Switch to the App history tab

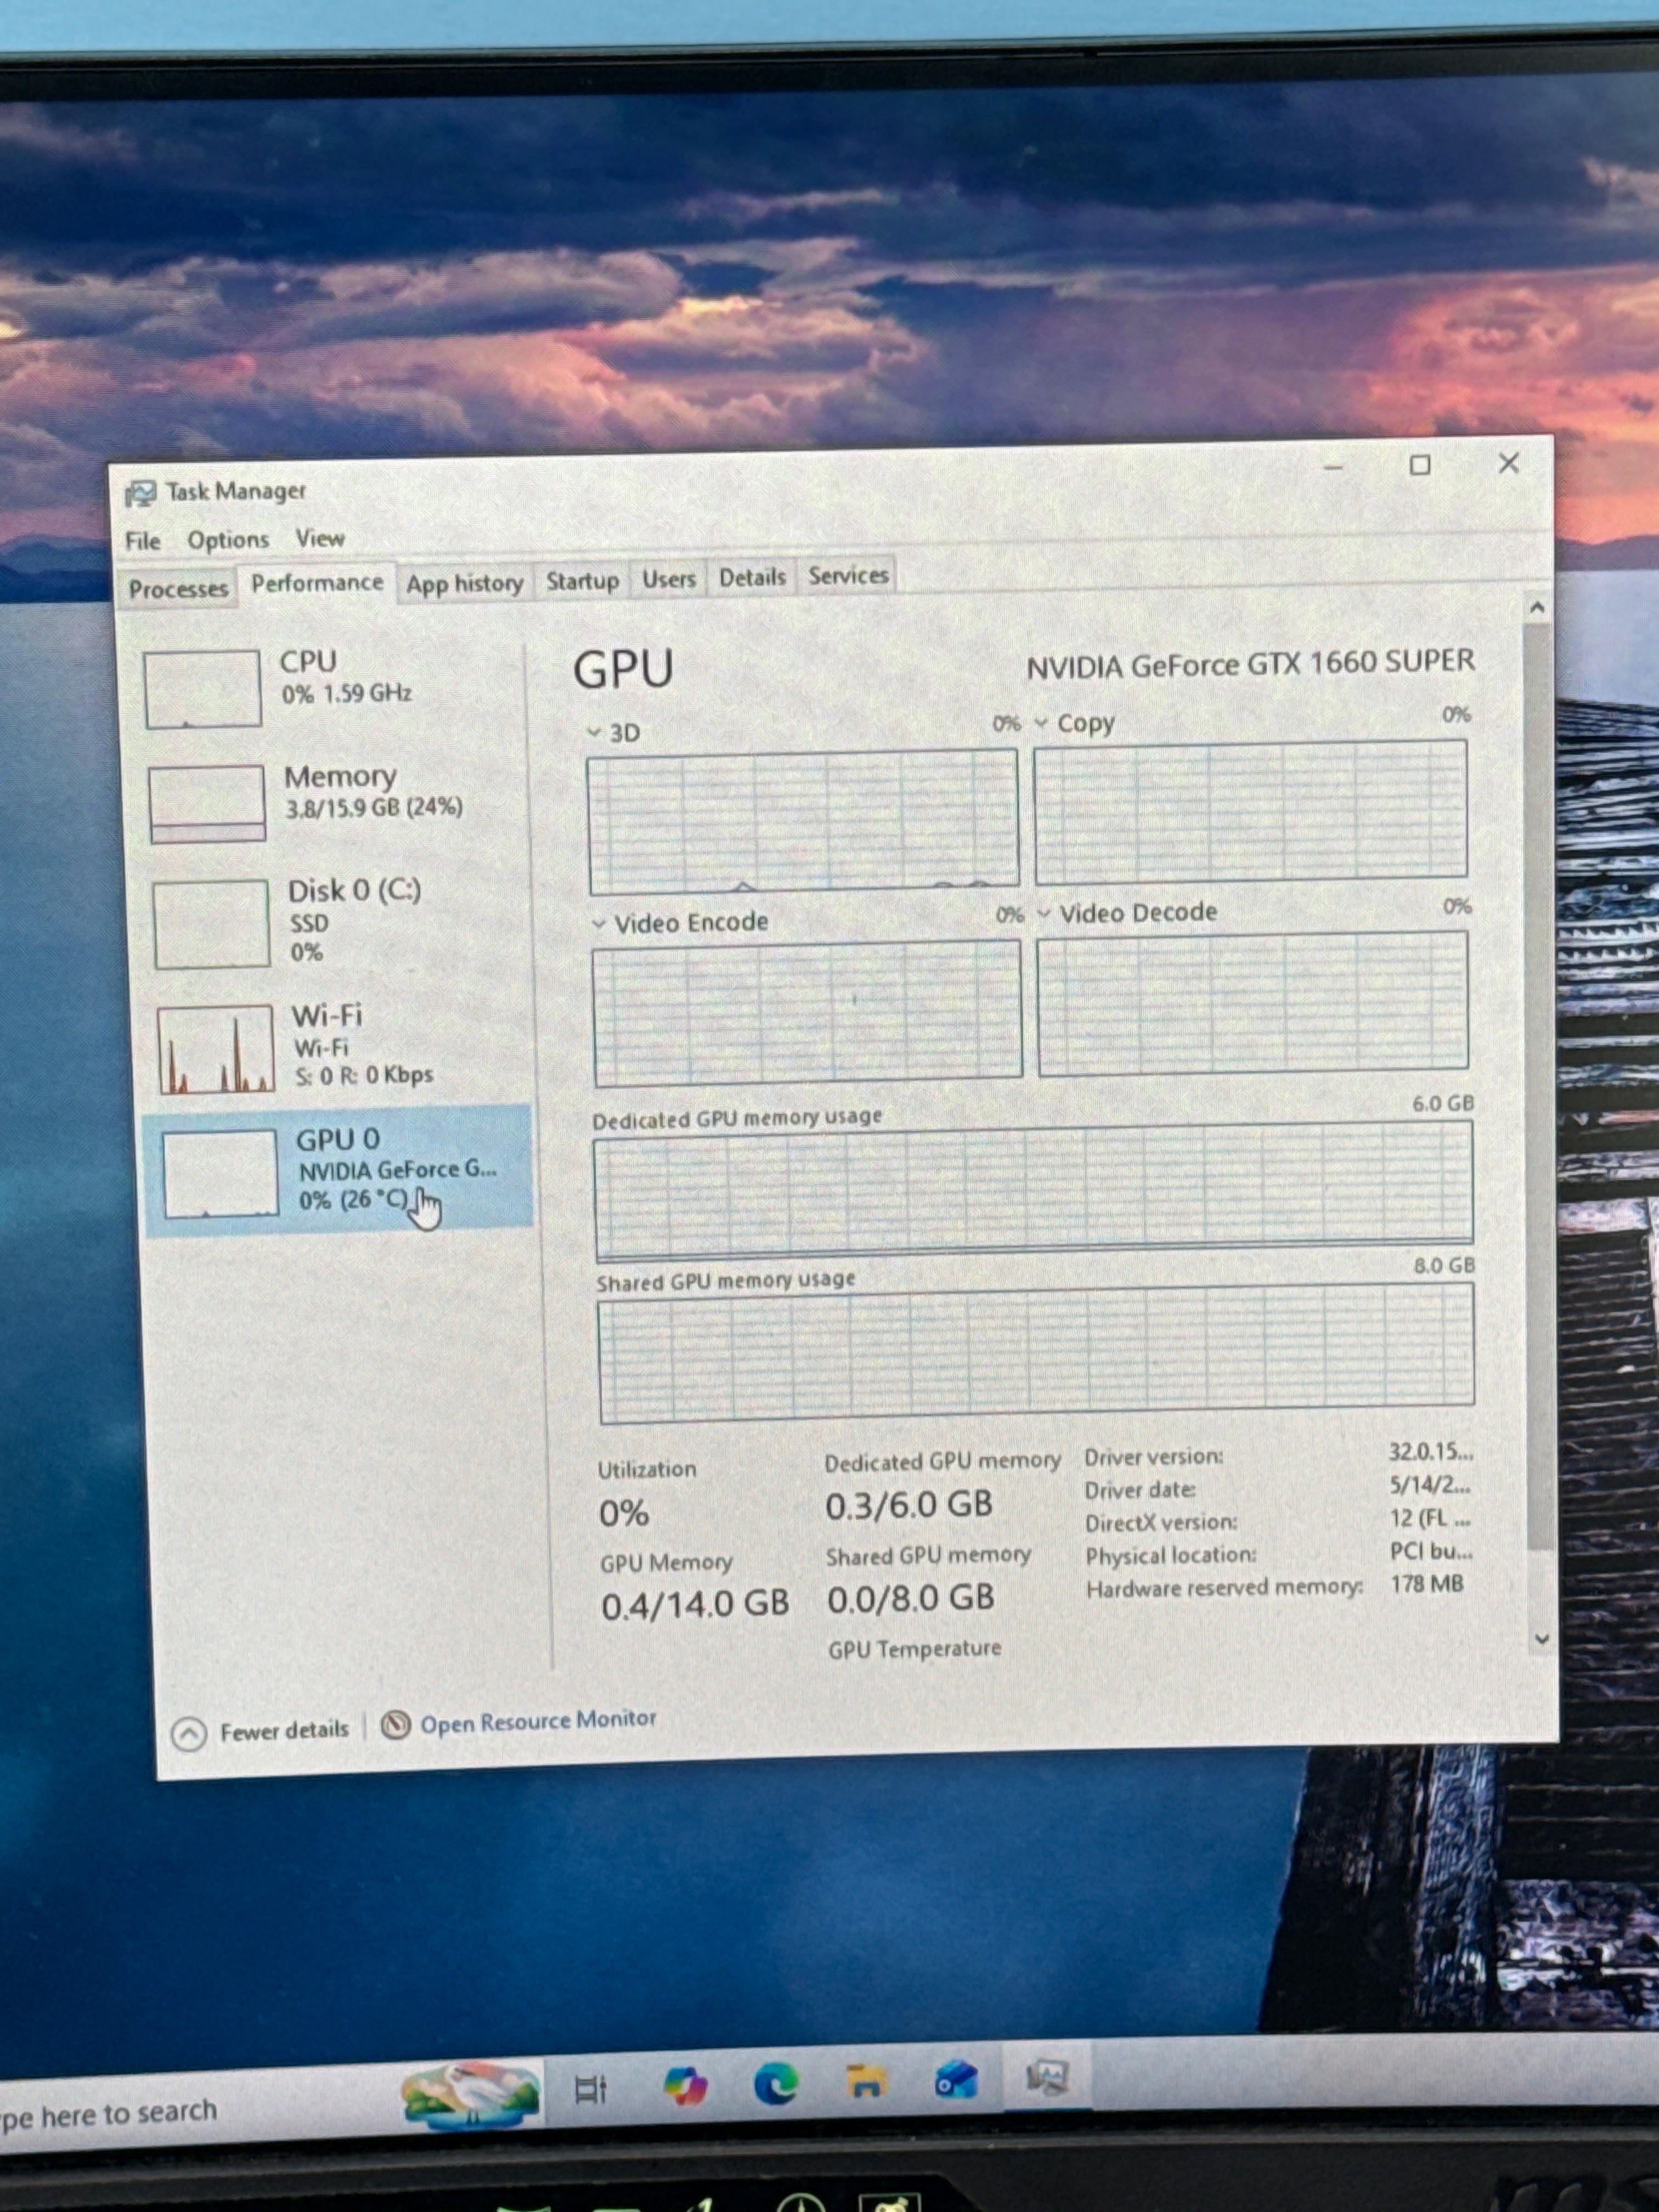(465, 583)
